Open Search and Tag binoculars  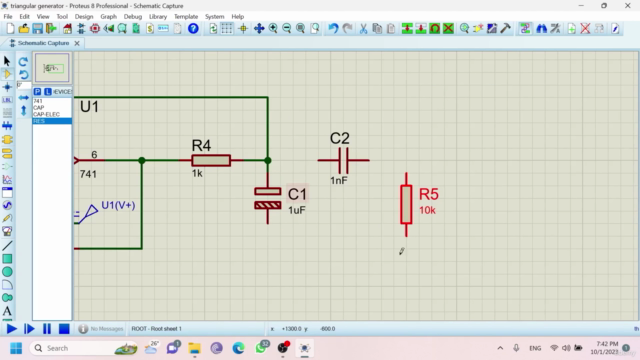[x=541, y=28]
